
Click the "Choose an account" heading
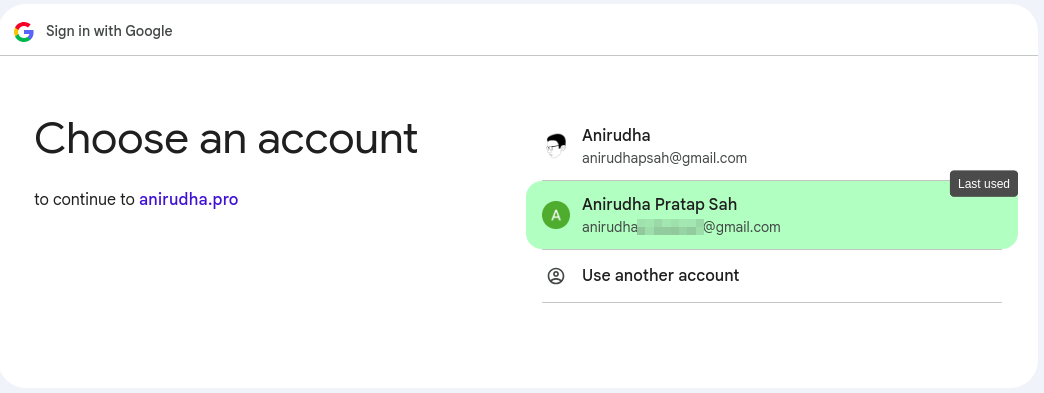[226, 139]
